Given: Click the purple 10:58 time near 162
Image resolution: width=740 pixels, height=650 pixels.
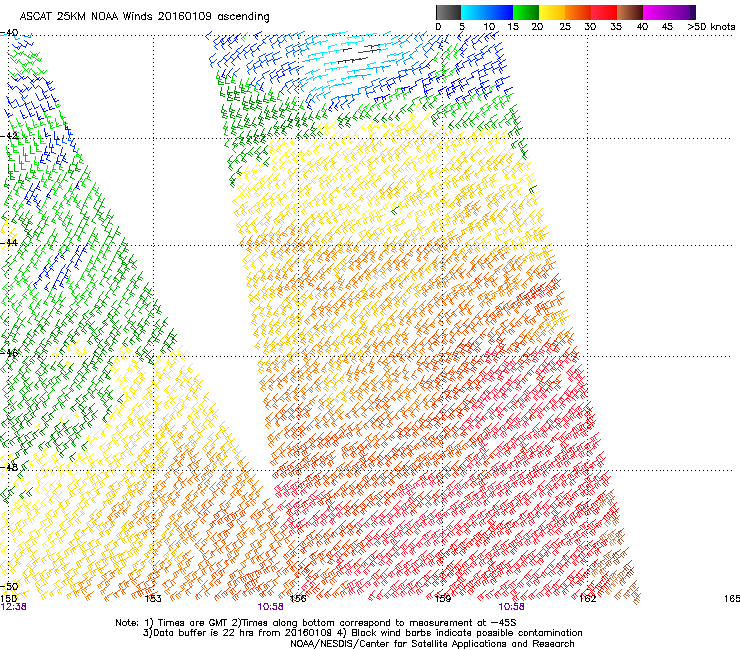Looking at the screenshot, I should pos(512,607).
